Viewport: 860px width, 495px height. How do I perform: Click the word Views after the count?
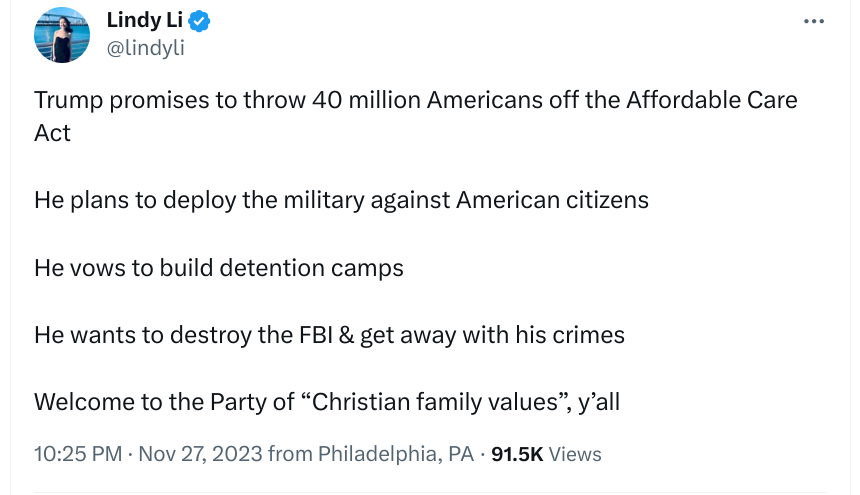[575, 454]
